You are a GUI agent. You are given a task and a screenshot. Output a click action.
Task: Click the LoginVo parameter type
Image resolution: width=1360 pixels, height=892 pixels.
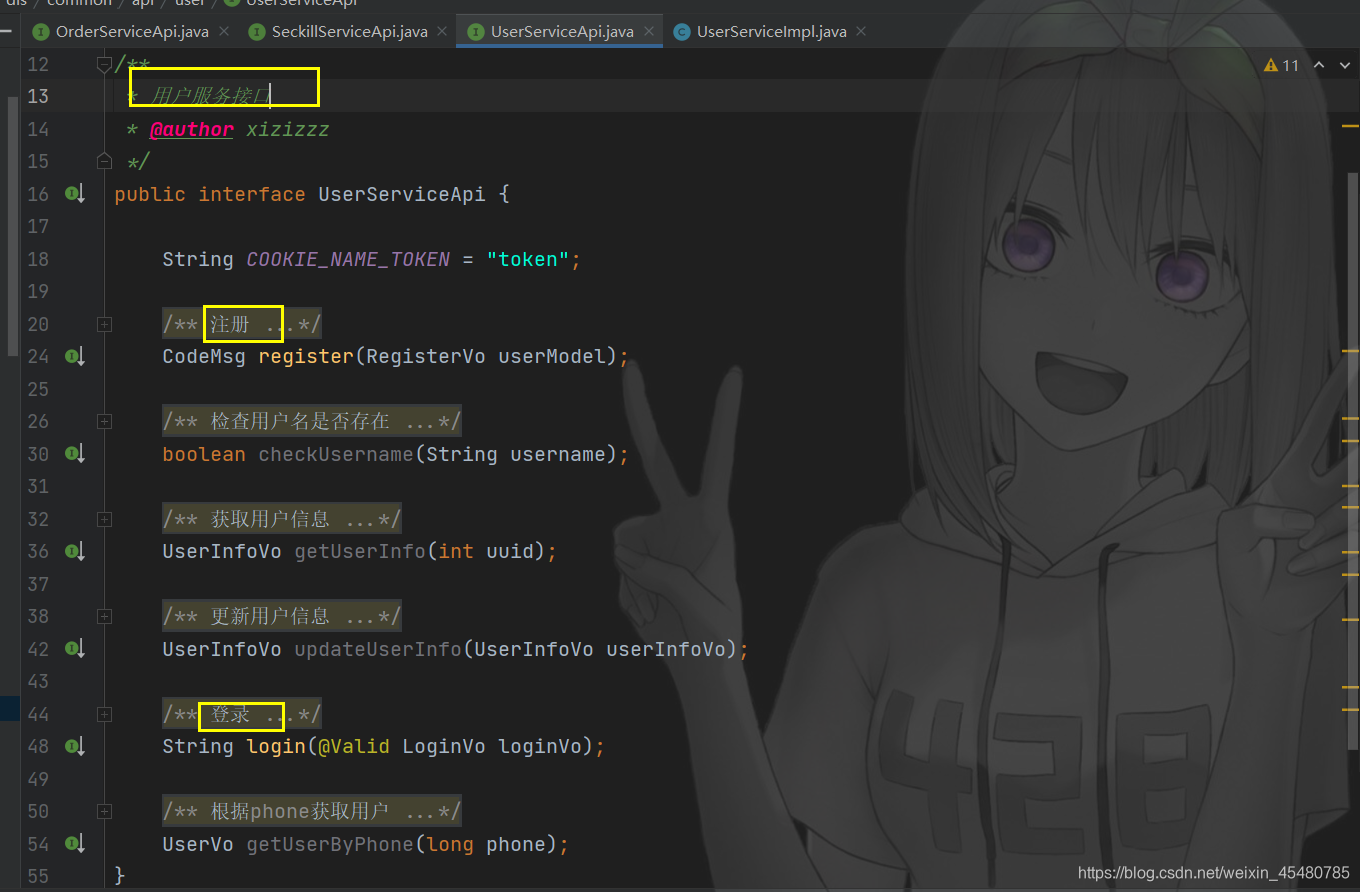pos(444,746)
